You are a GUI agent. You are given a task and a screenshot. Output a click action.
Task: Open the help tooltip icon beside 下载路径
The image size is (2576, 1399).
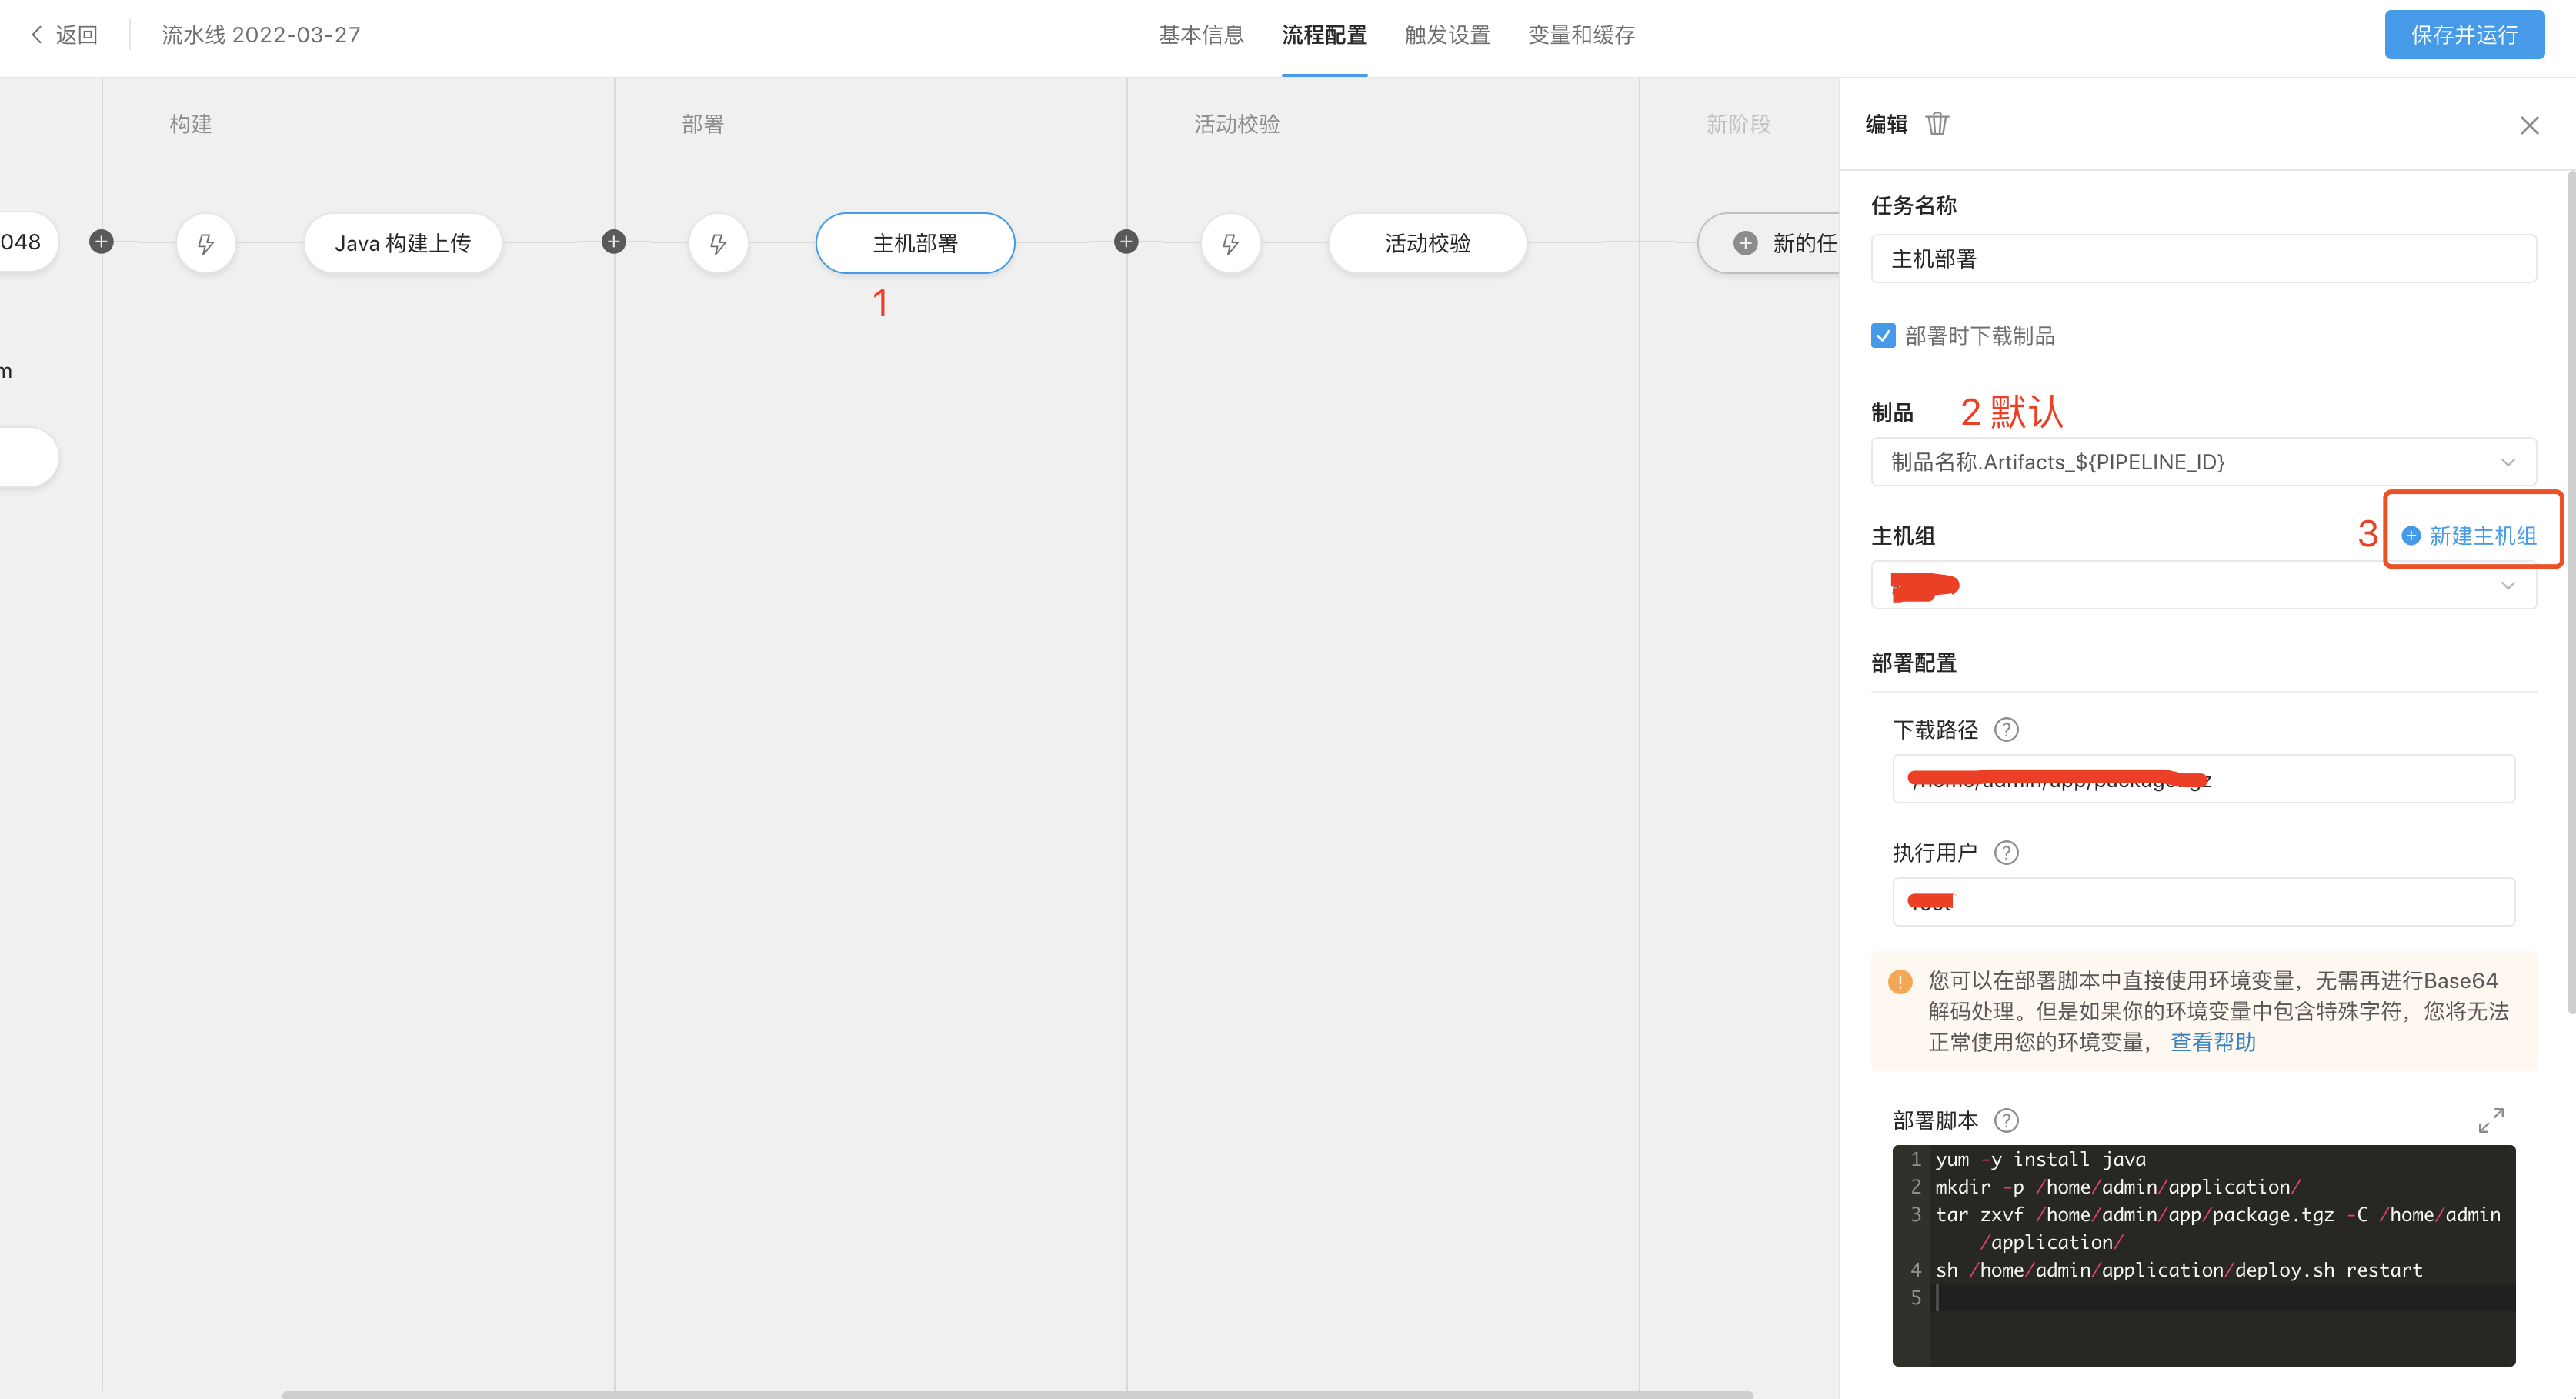tap(2005, 730)
